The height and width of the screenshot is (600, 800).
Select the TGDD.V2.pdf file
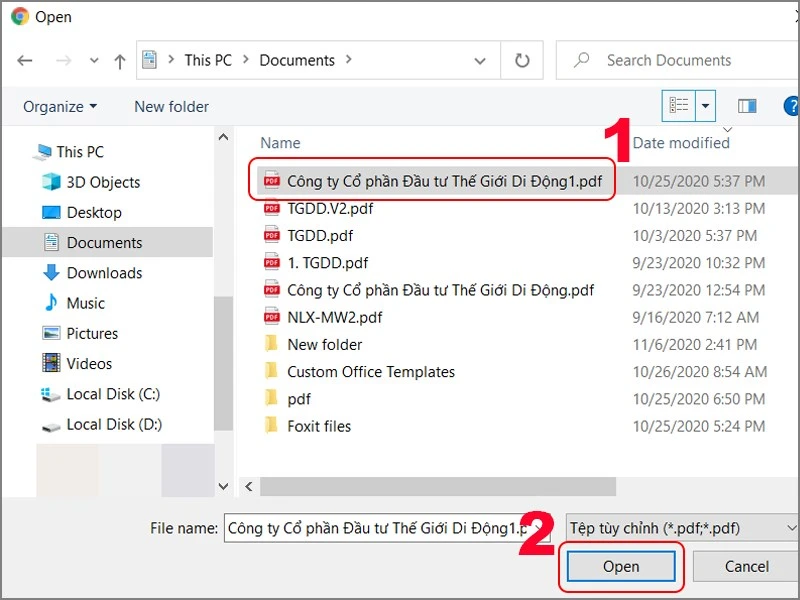330,208
